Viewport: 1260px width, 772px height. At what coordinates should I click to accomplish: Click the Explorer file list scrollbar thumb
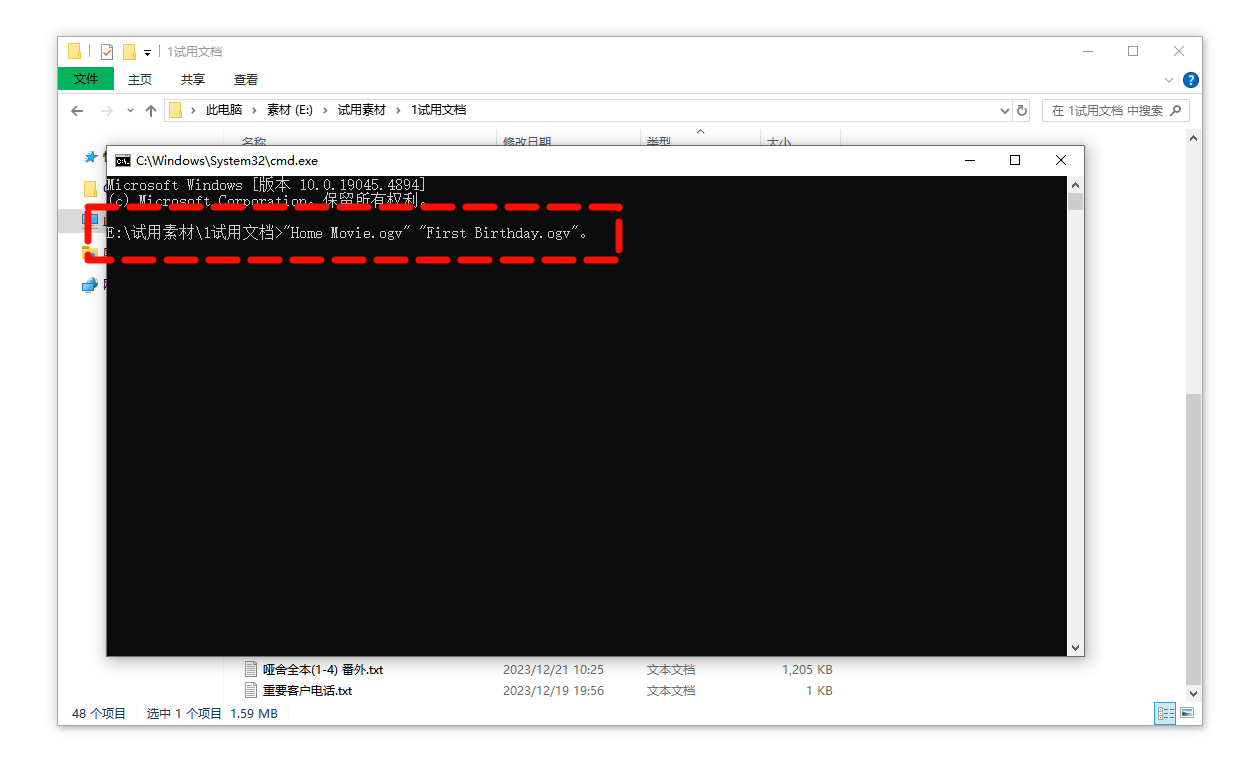pyautogui.click(x=1193, y=538)
